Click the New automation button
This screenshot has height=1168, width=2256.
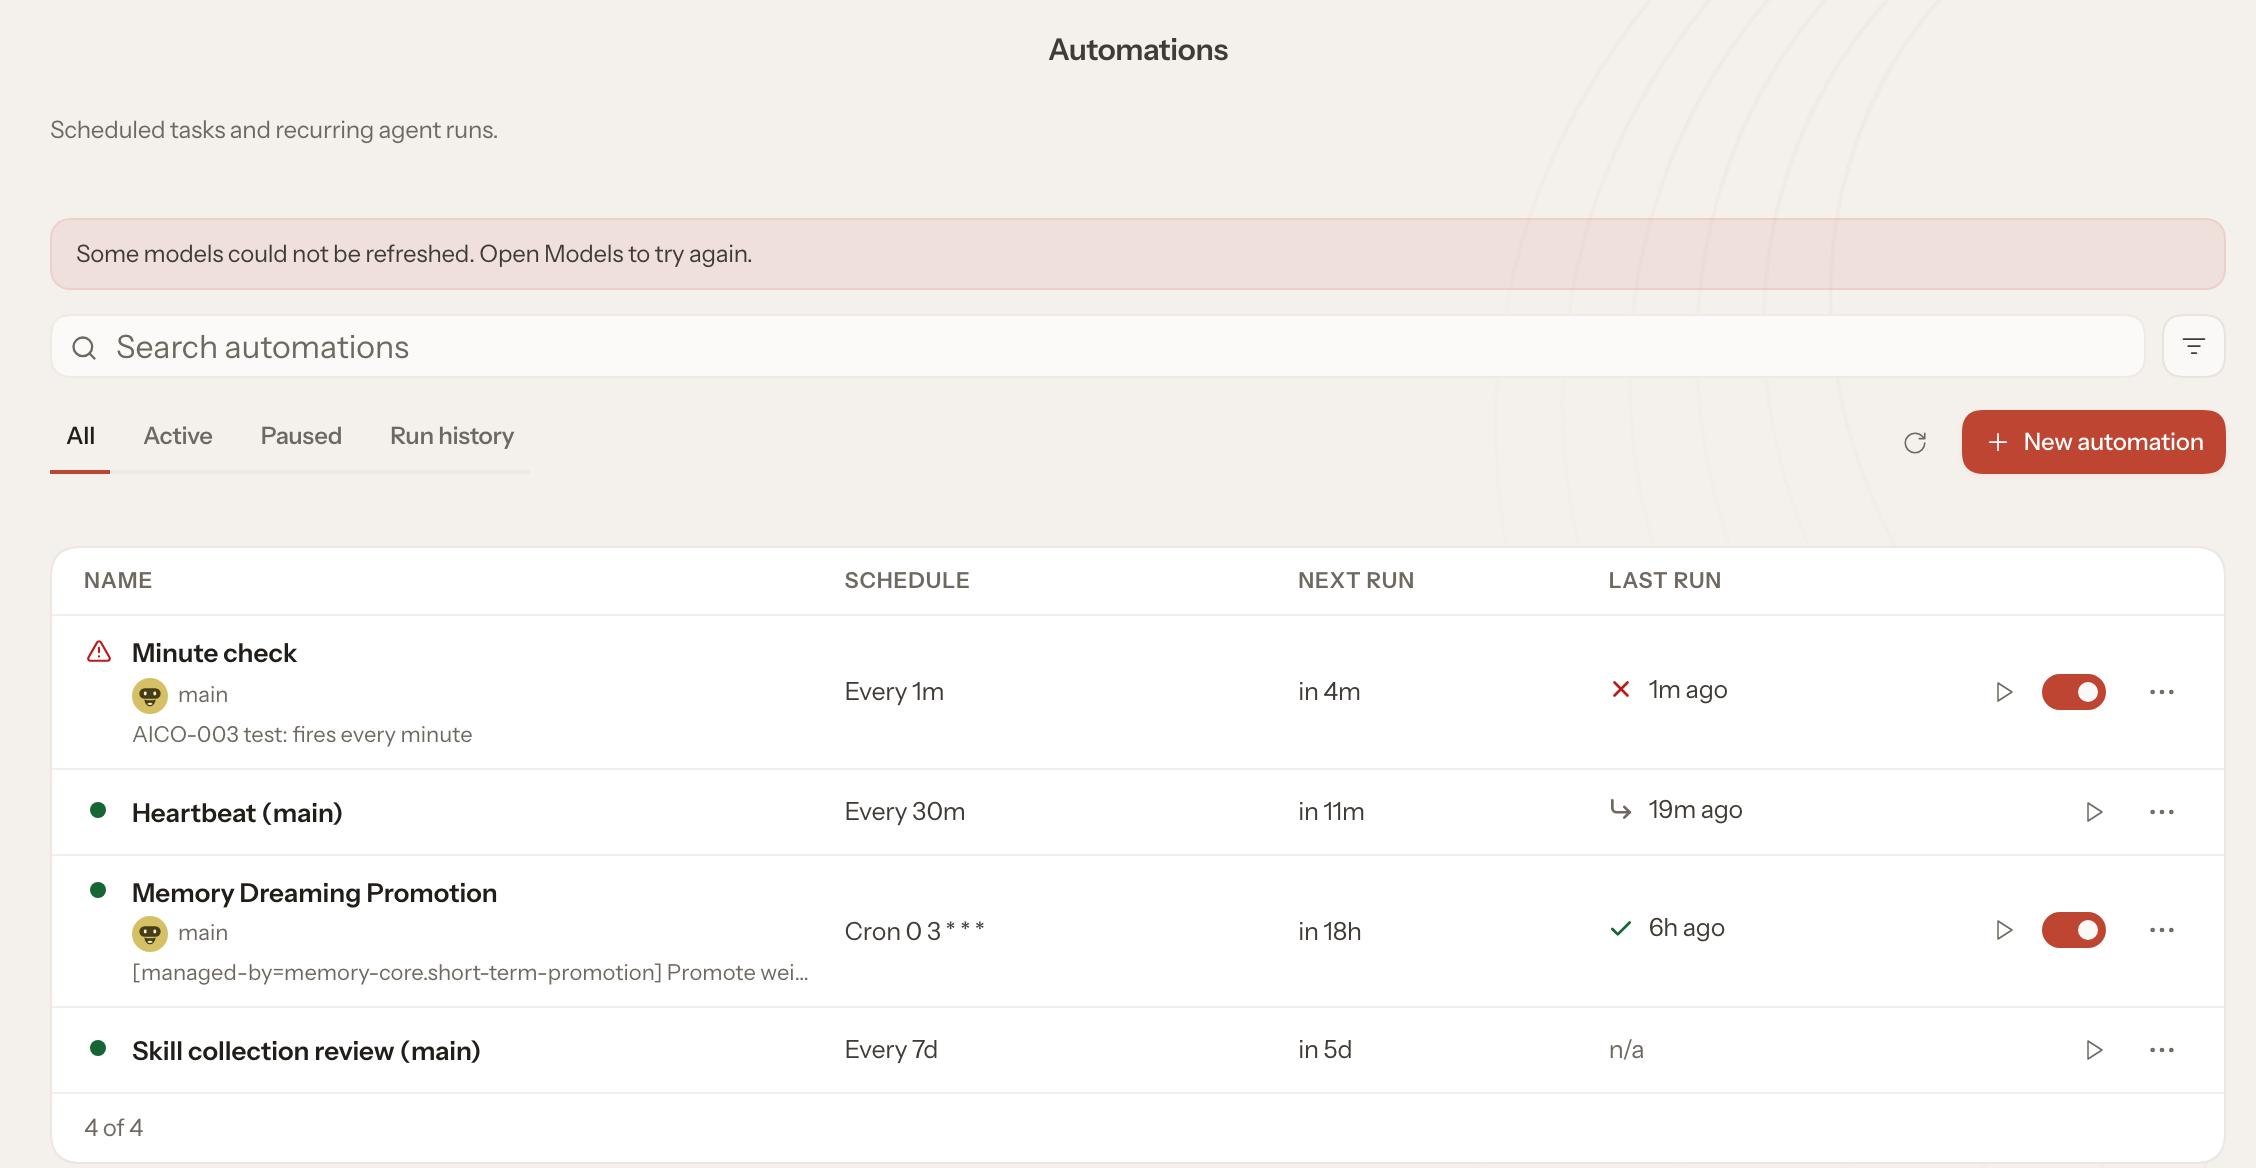coord(2093,442)
